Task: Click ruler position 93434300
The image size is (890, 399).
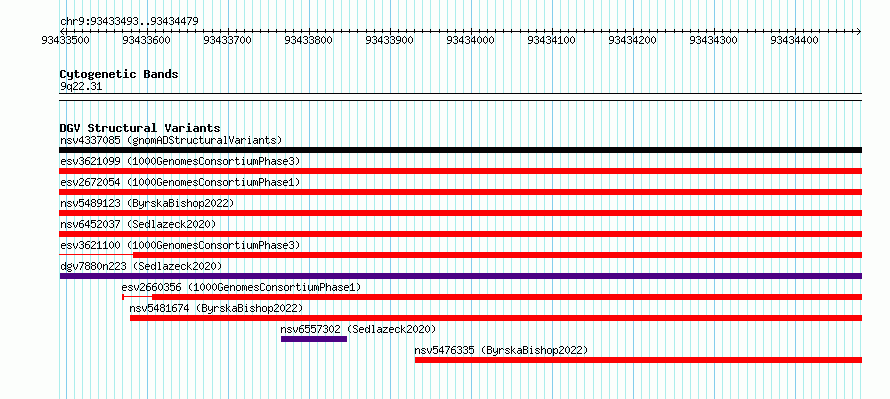Action: pyautogui.click(x=714, y=40)
